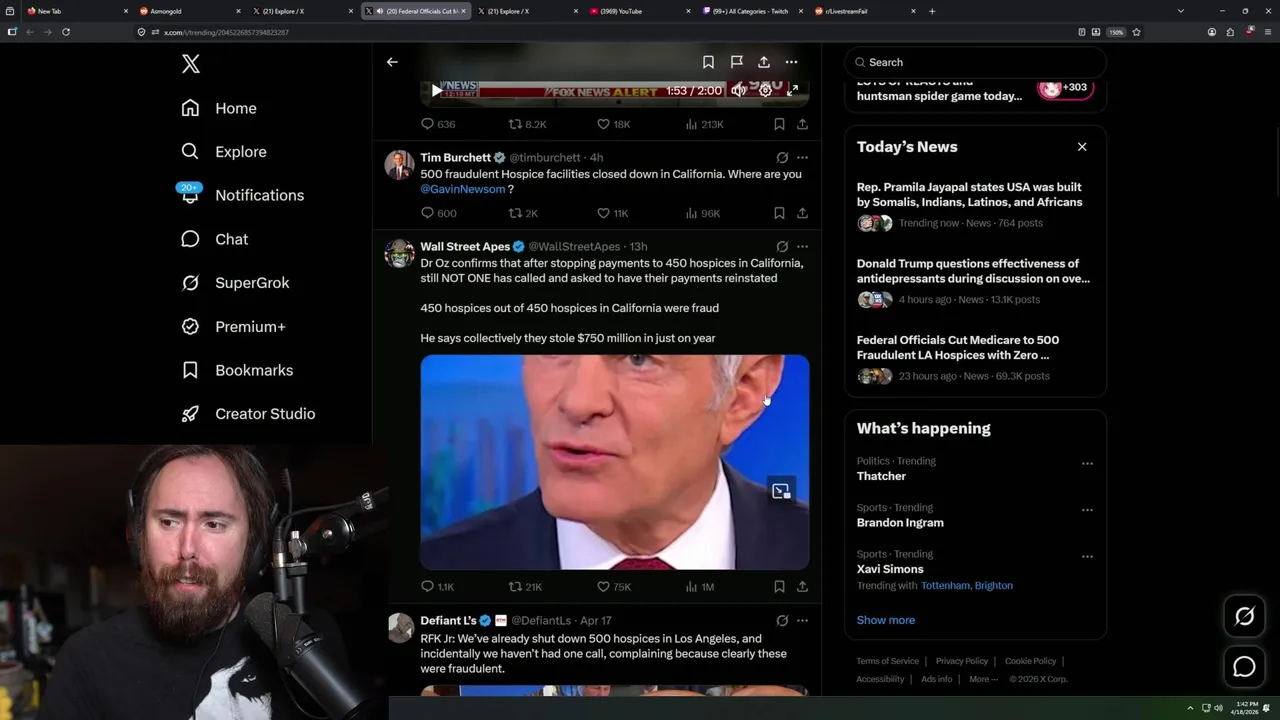Open the floating chat messages button
This screenshot has width=1280, height=720.
(1244, 667)
